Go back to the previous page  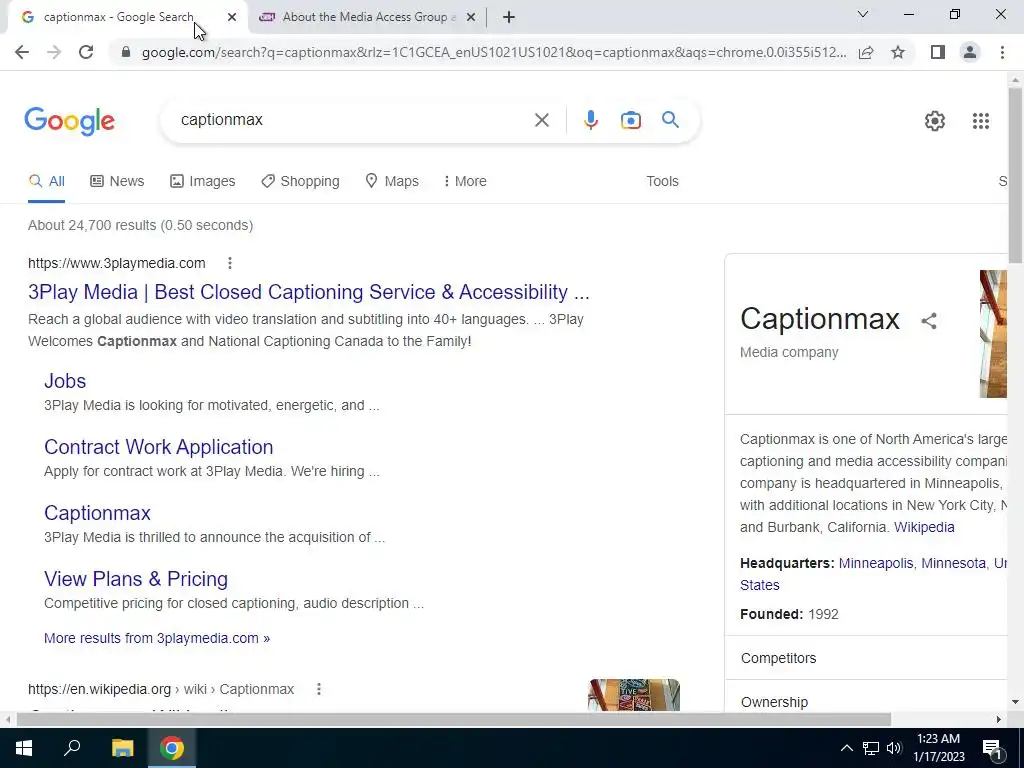click(22, 52)
